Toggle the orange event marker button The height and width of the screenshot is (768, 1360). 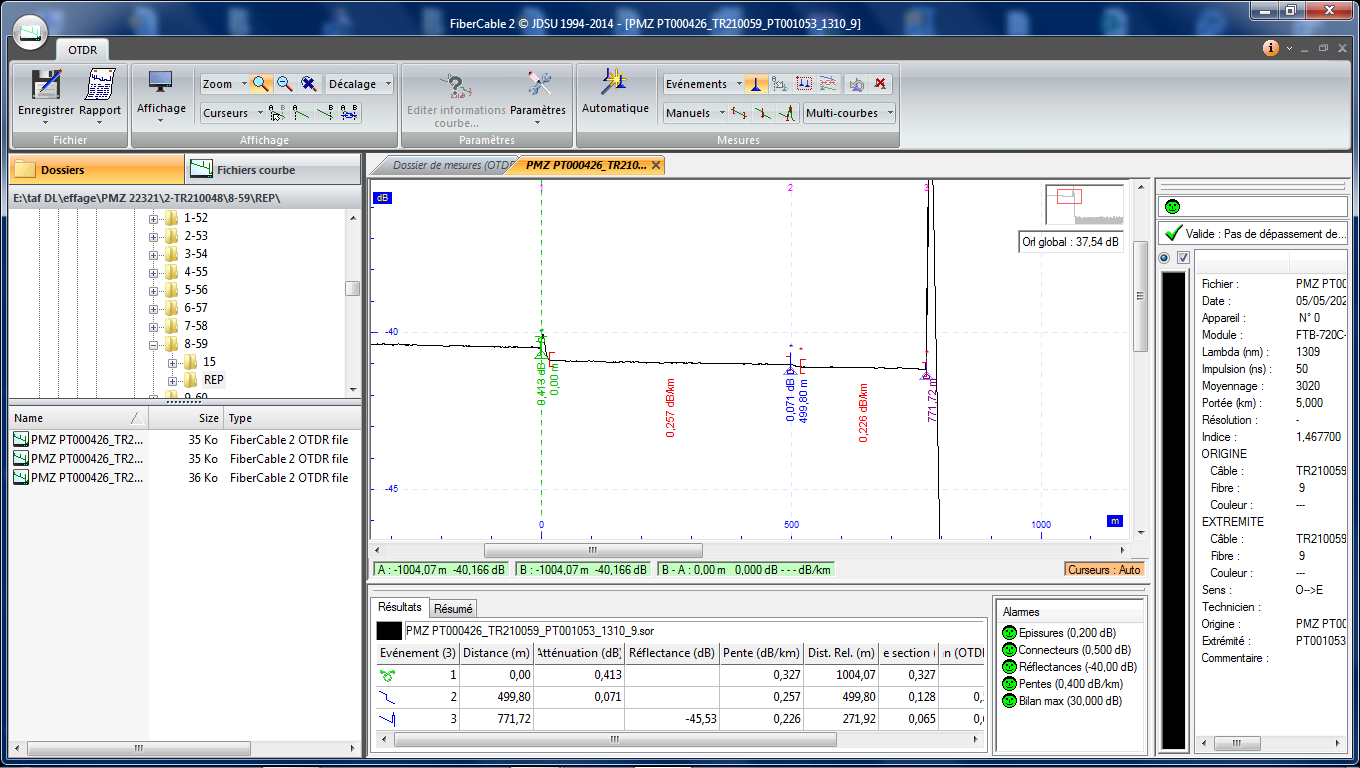coord(756,84)
